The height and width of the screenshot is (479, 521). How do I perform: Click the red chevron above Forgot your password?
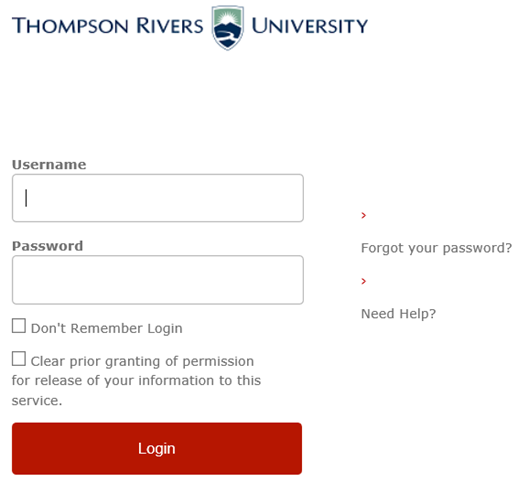pyautogui.click(x=364, y=216)
